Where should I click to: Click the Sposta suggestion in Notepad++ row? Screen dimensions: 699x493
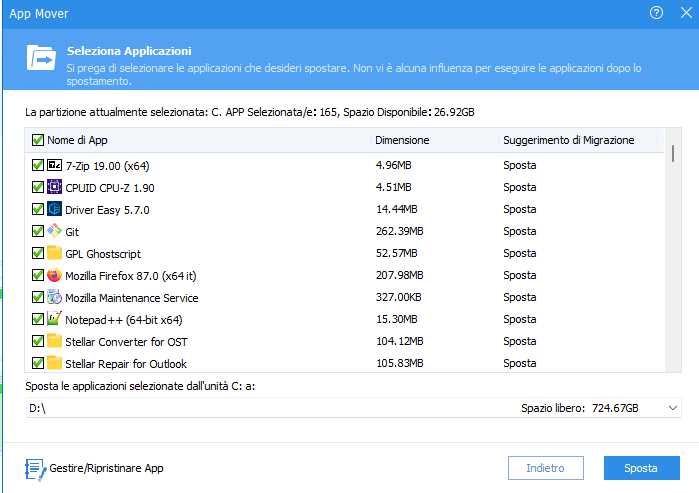tap(519, 320)
